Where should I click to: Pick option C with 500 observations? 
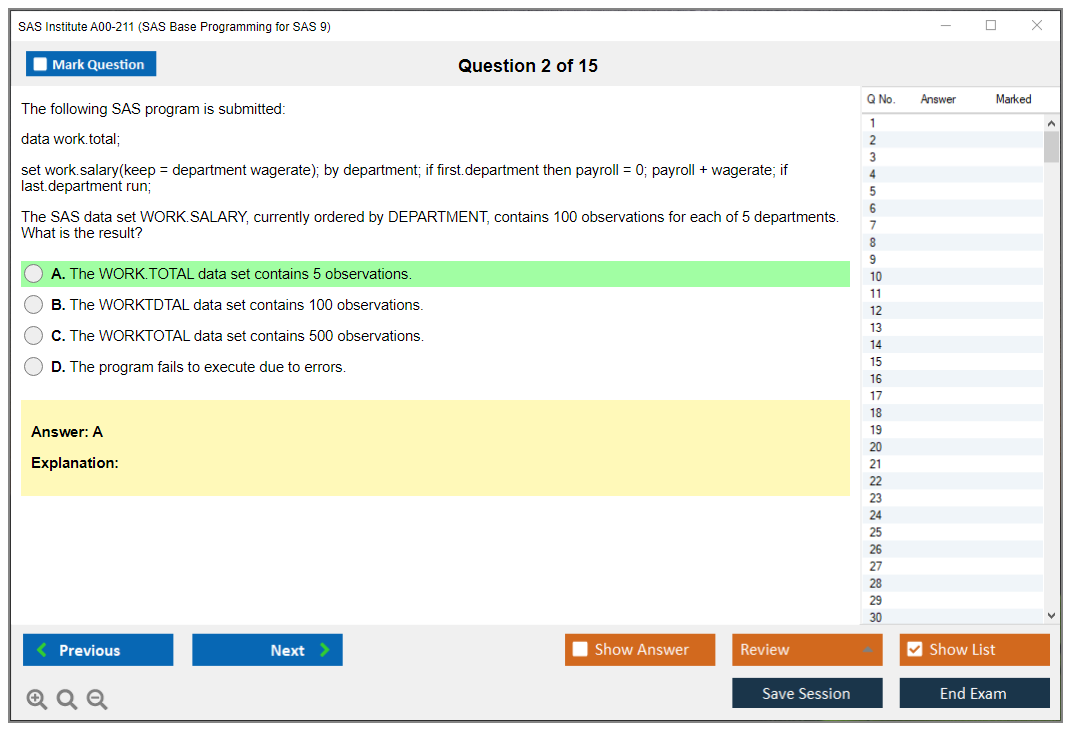[x=34, y=336]
